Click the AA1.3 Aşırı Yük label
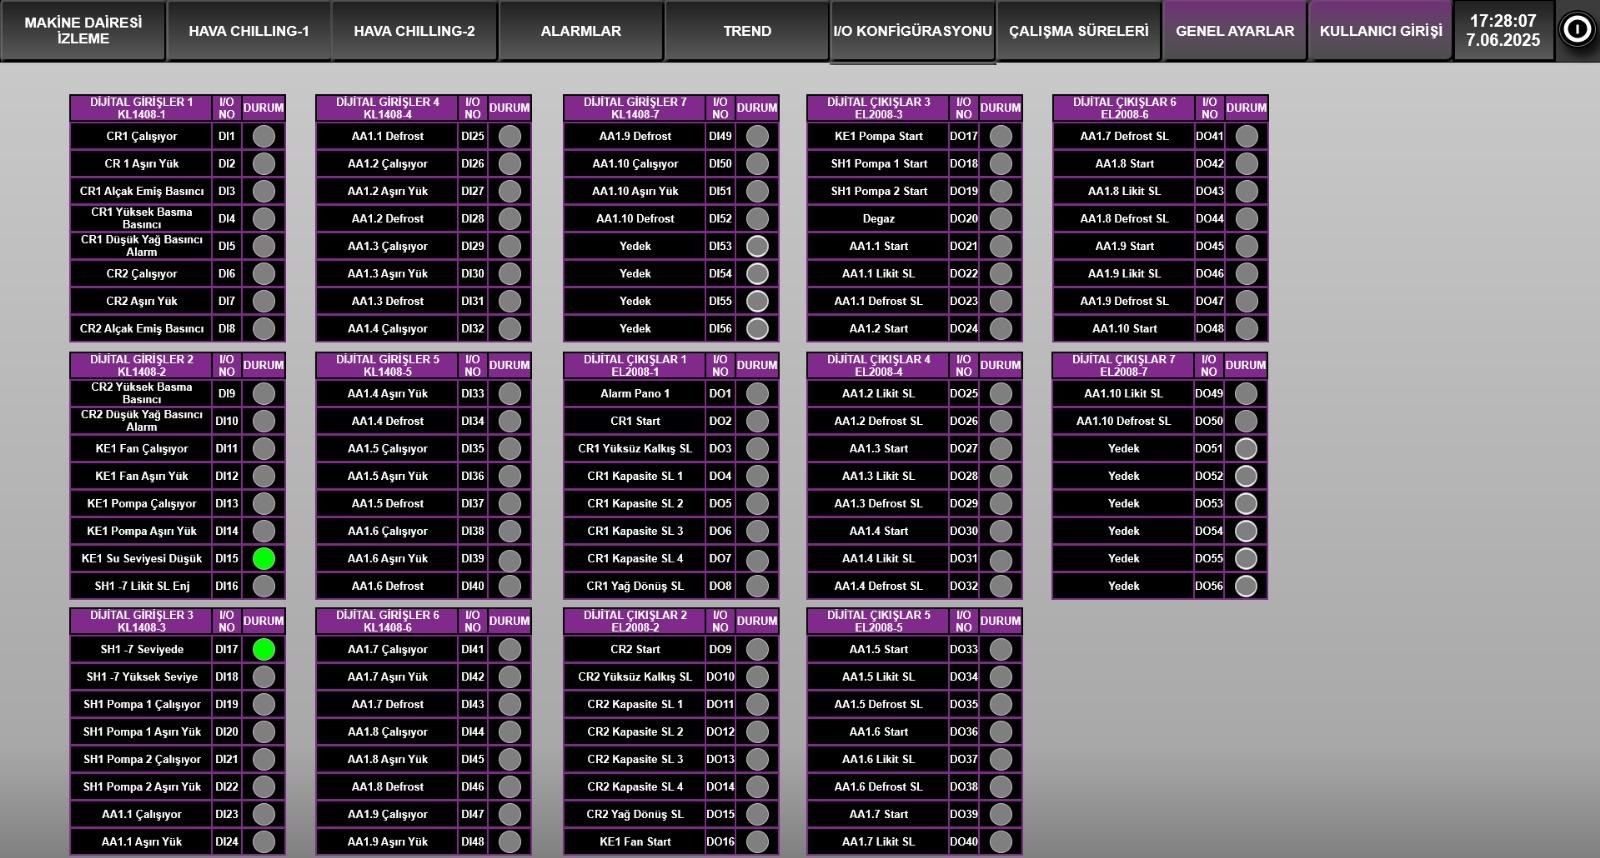This screenshot has width=1600, height=858. [387, 274]
